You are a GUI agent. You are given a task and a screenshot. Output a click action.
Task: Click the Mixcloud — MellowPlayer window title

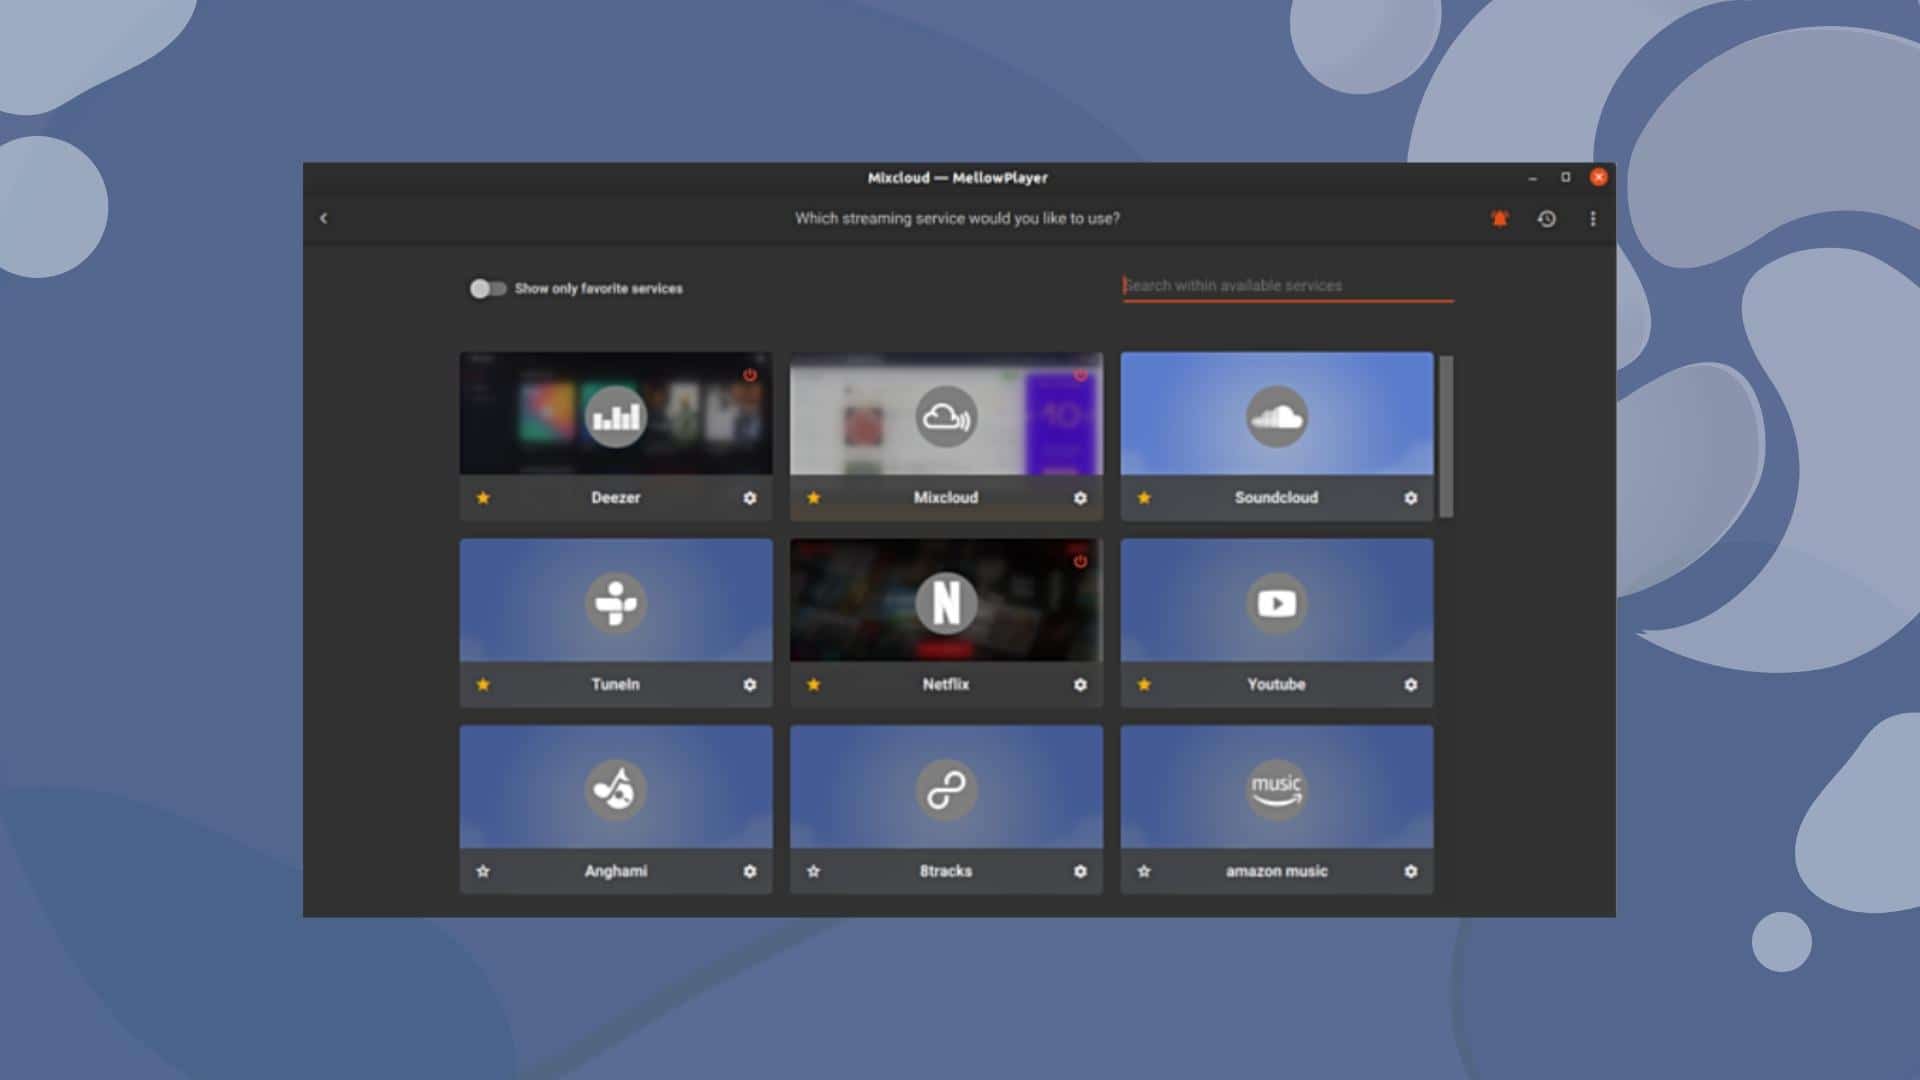click(x=958, y=178)
